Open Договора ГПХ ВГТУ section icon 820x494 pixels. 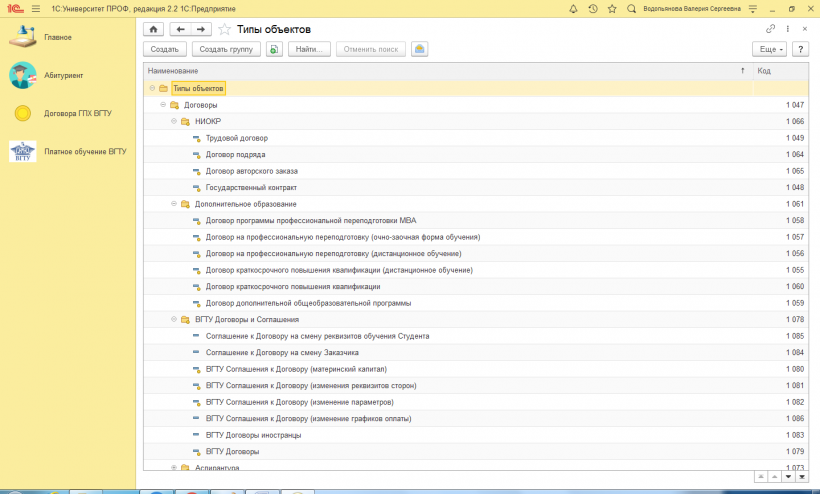click(22, 113)
